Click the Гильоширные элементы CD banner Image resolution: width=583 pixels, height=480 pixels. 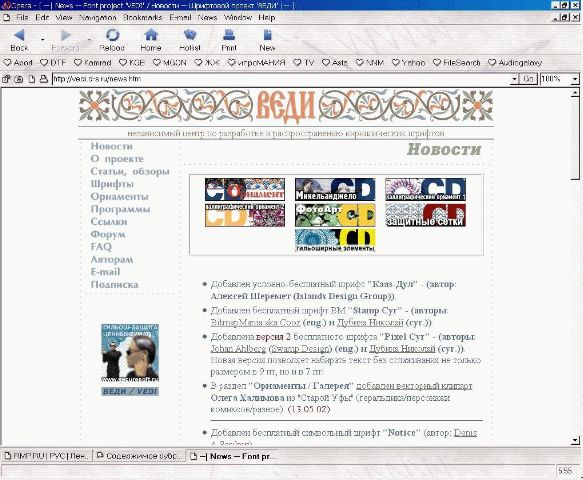(x=335, y=241)
